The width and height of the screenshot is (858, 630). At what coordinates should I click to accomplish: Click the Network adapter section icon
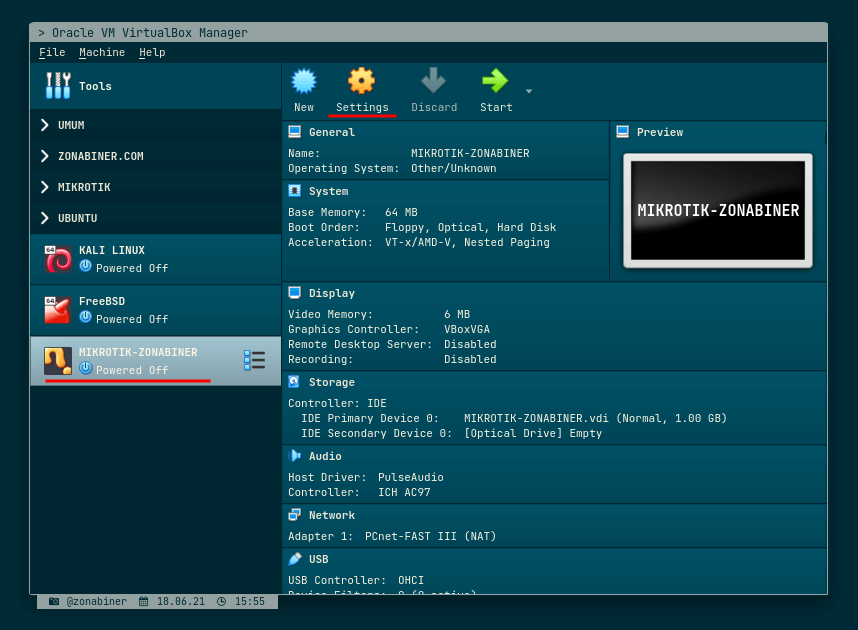[x=294, y=515]
